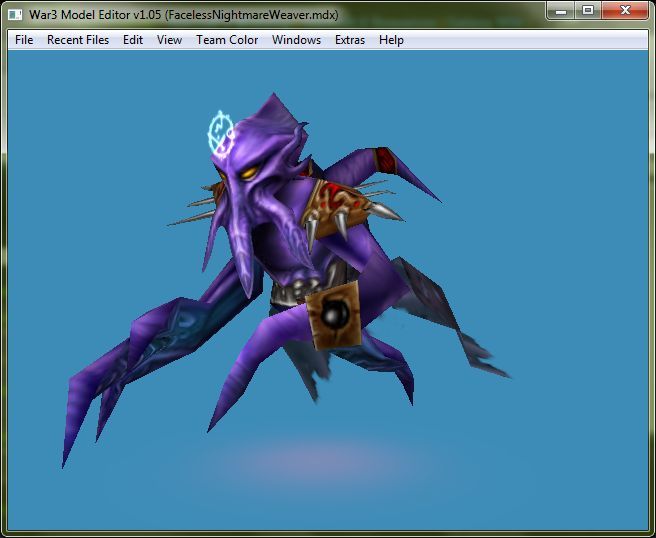Minimize the War3 Model Editor window
Image resolution: width=656 pixels, height=538 pixels.
[561, 10]
